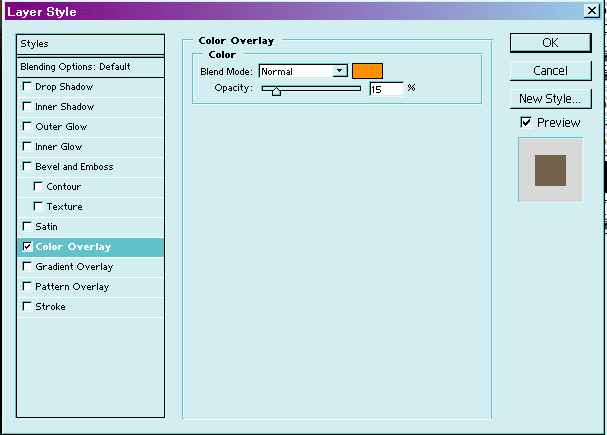The height and width of the screenshot is (435, 607).
Task: Toggle the Gradient Overlay checkbox
Action: [x=27, y=267]
